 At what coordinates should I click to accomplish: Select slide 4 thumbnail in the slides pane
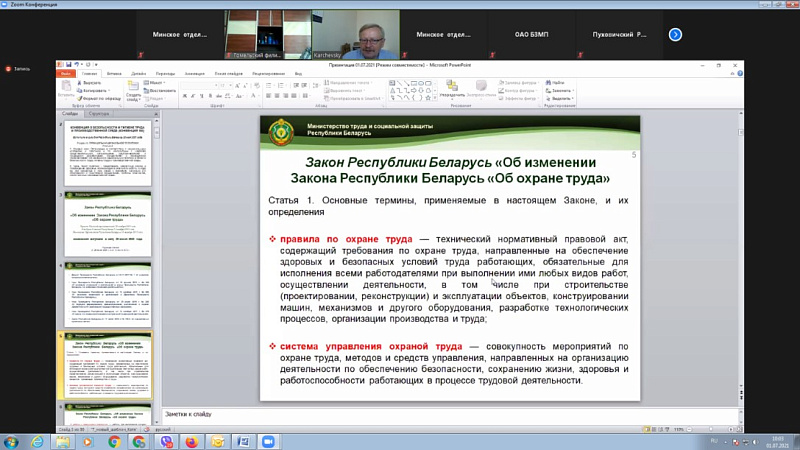click(108, 295)
